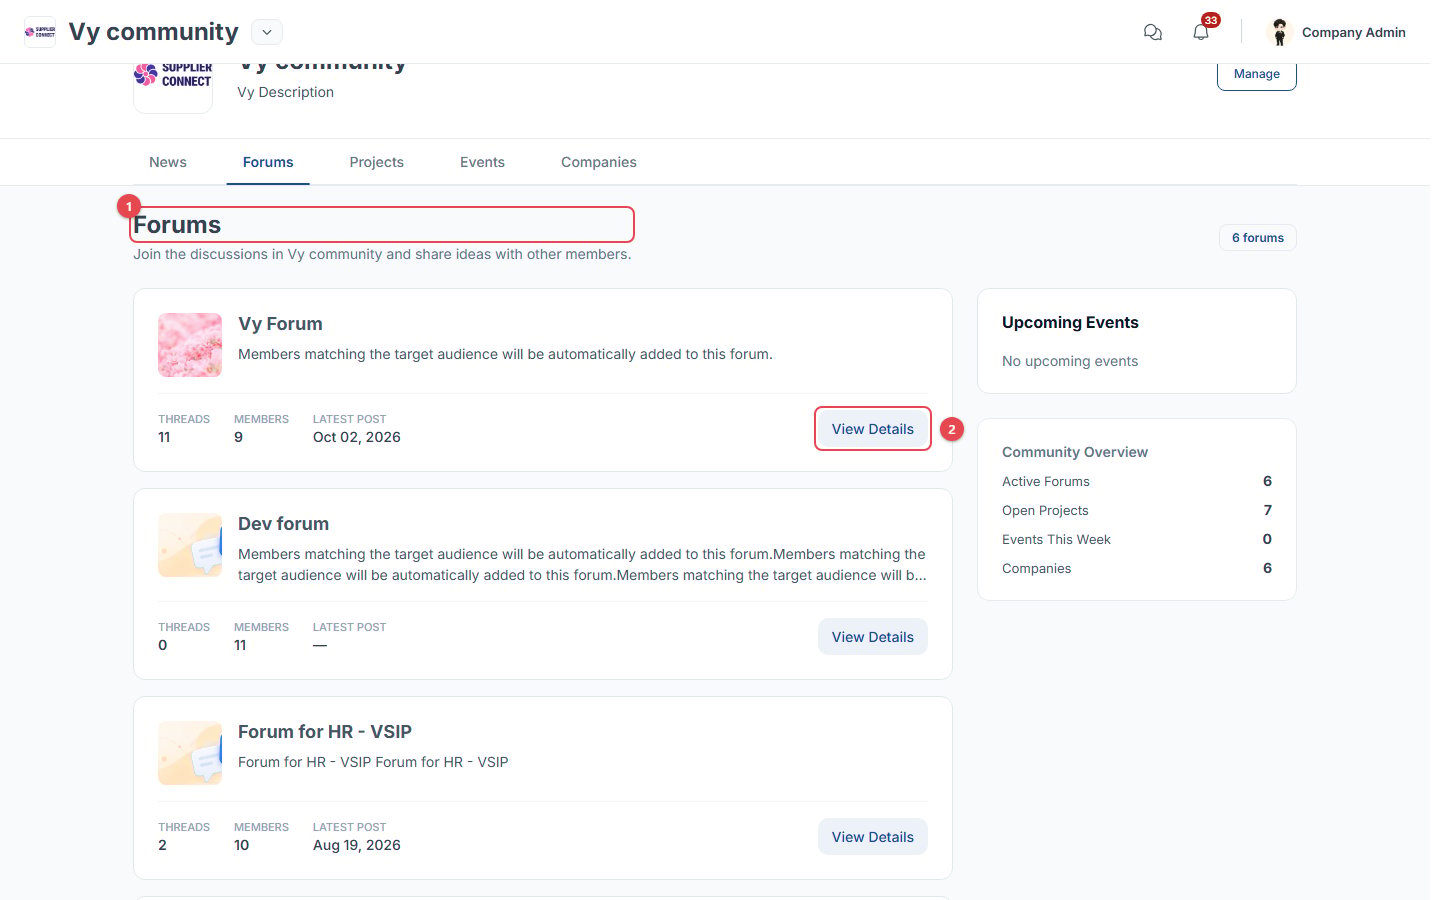Click the Oct 02, 2026 latest post date
1440x900 pixels.
coord(357,437)
